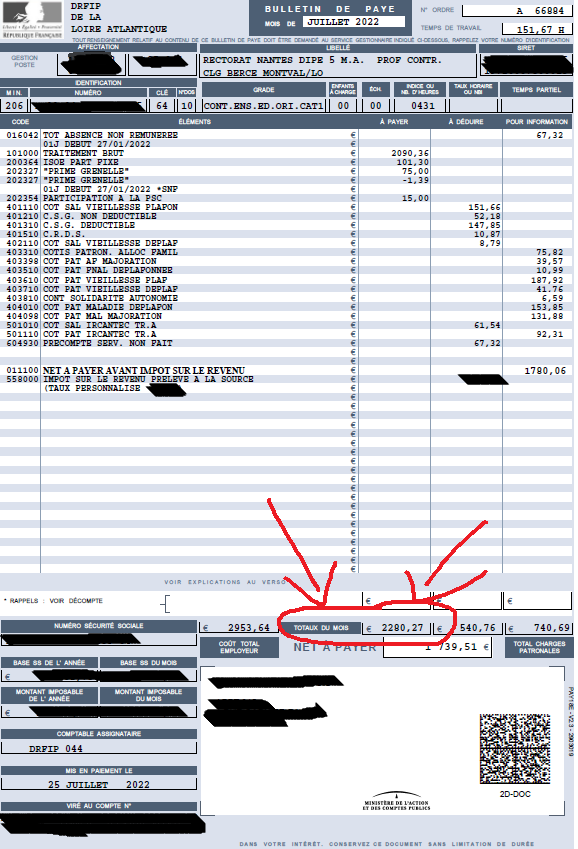Click the 151,67 H temps de travail value

click(x=537, y=29)
